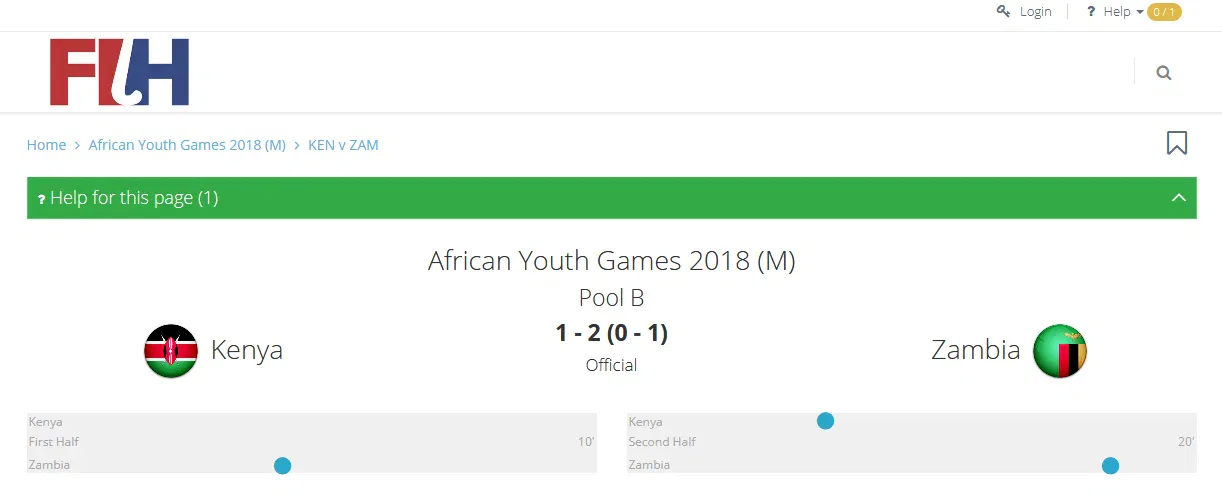
Task: Click the Kenya flag icon
Action: click(171, 351)
